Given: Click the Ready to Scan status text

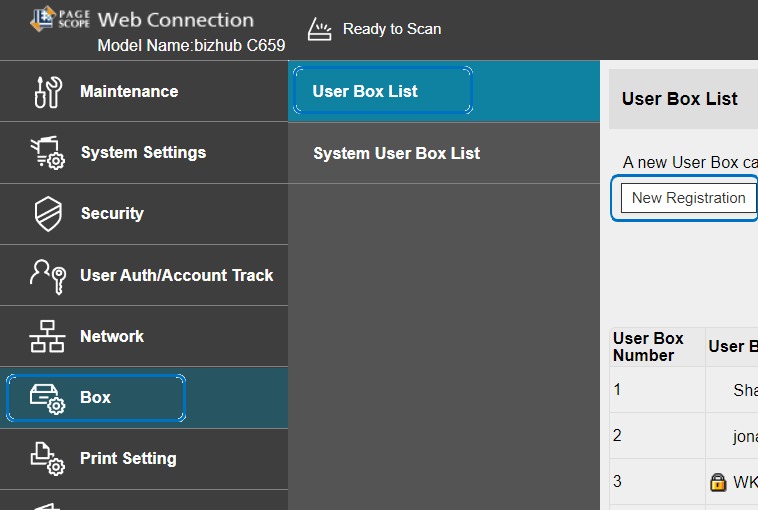Looking at the screenshot, I should pos(391,29).
